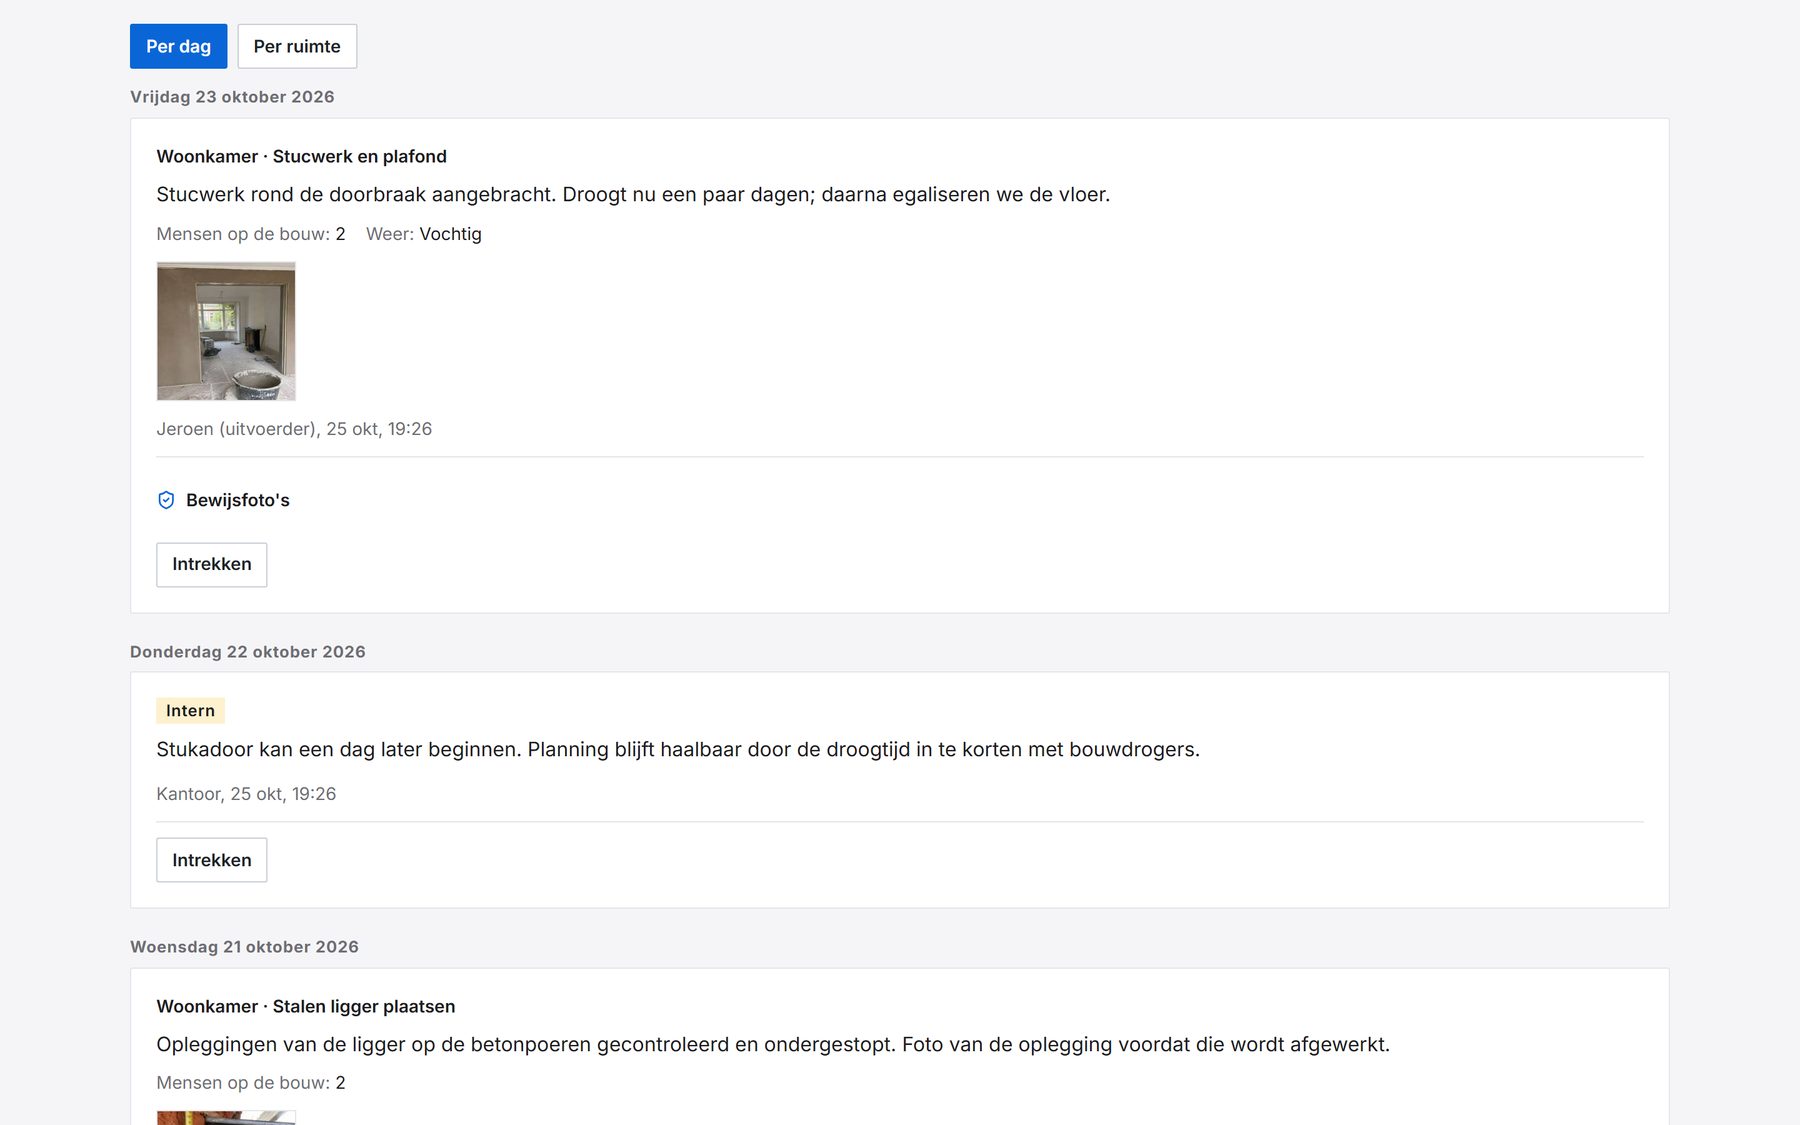
Task: Click the stucwerk aangebracht description text
Action: (x=633, y=194)
